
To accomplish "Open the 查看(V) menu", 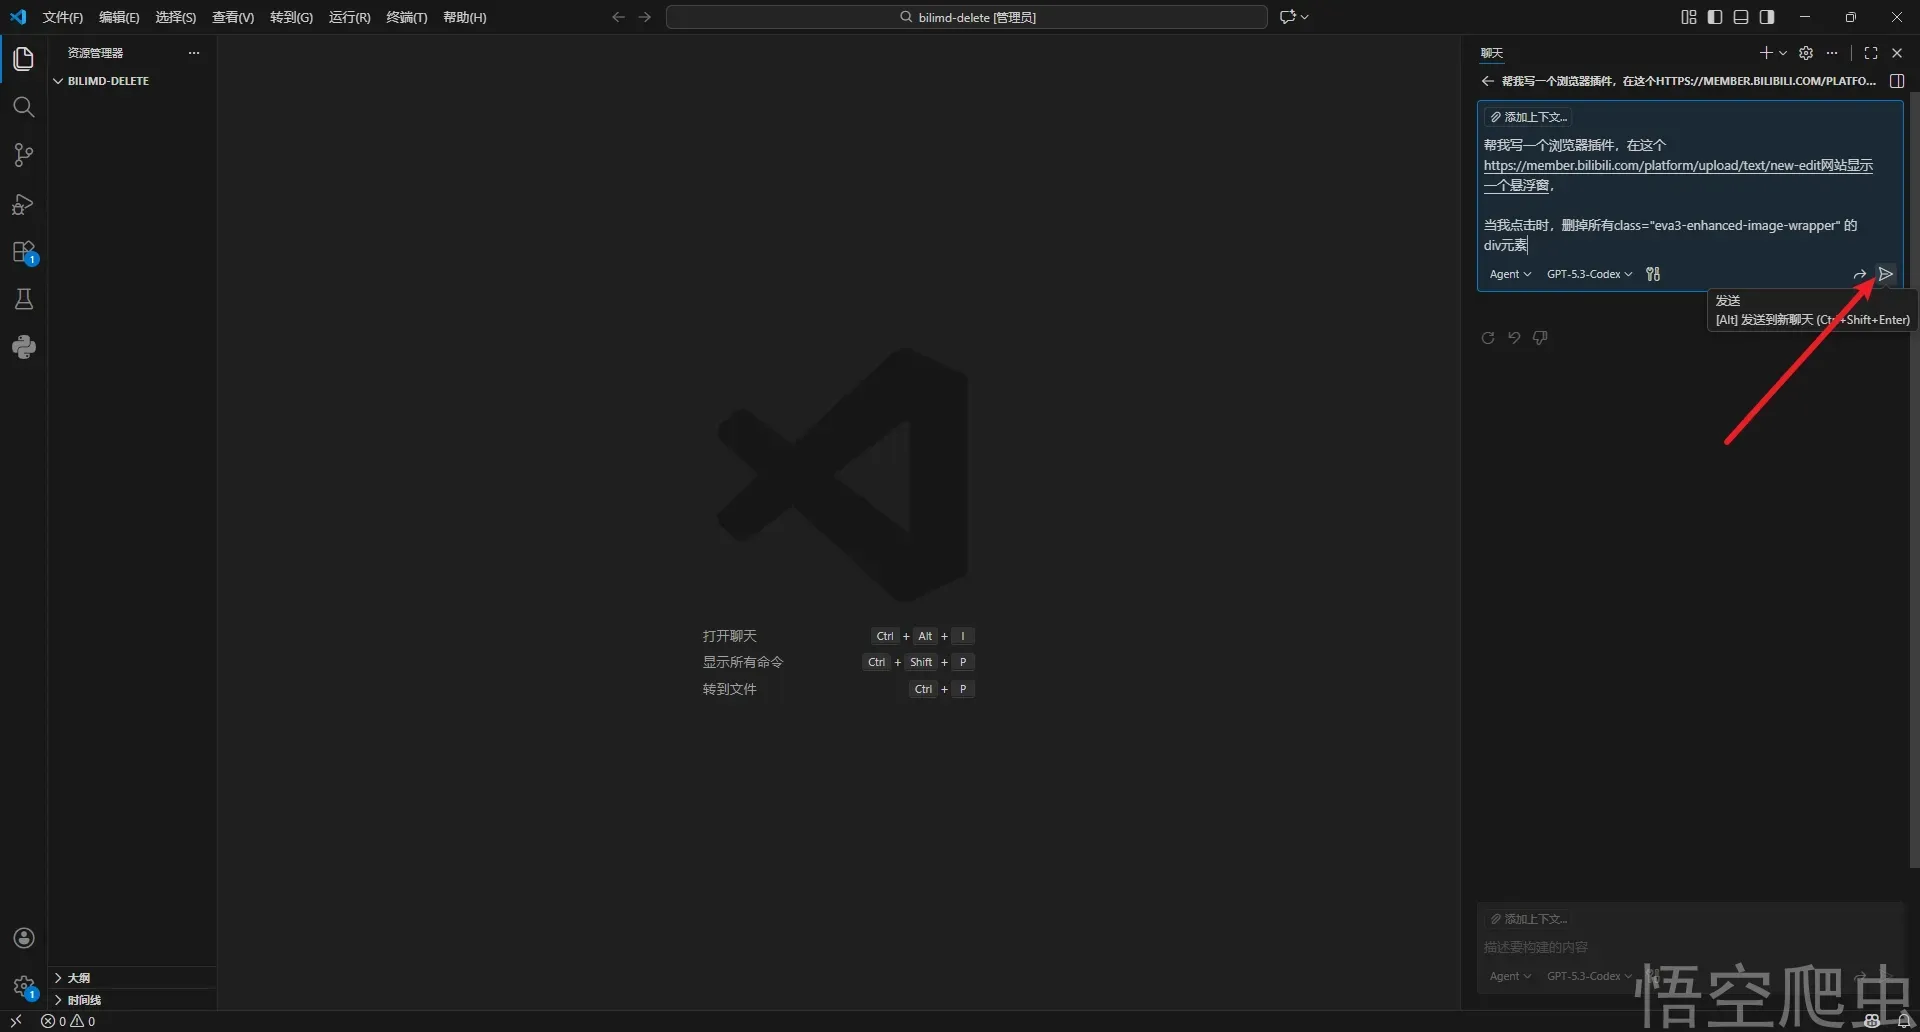I will pos(232,17).
